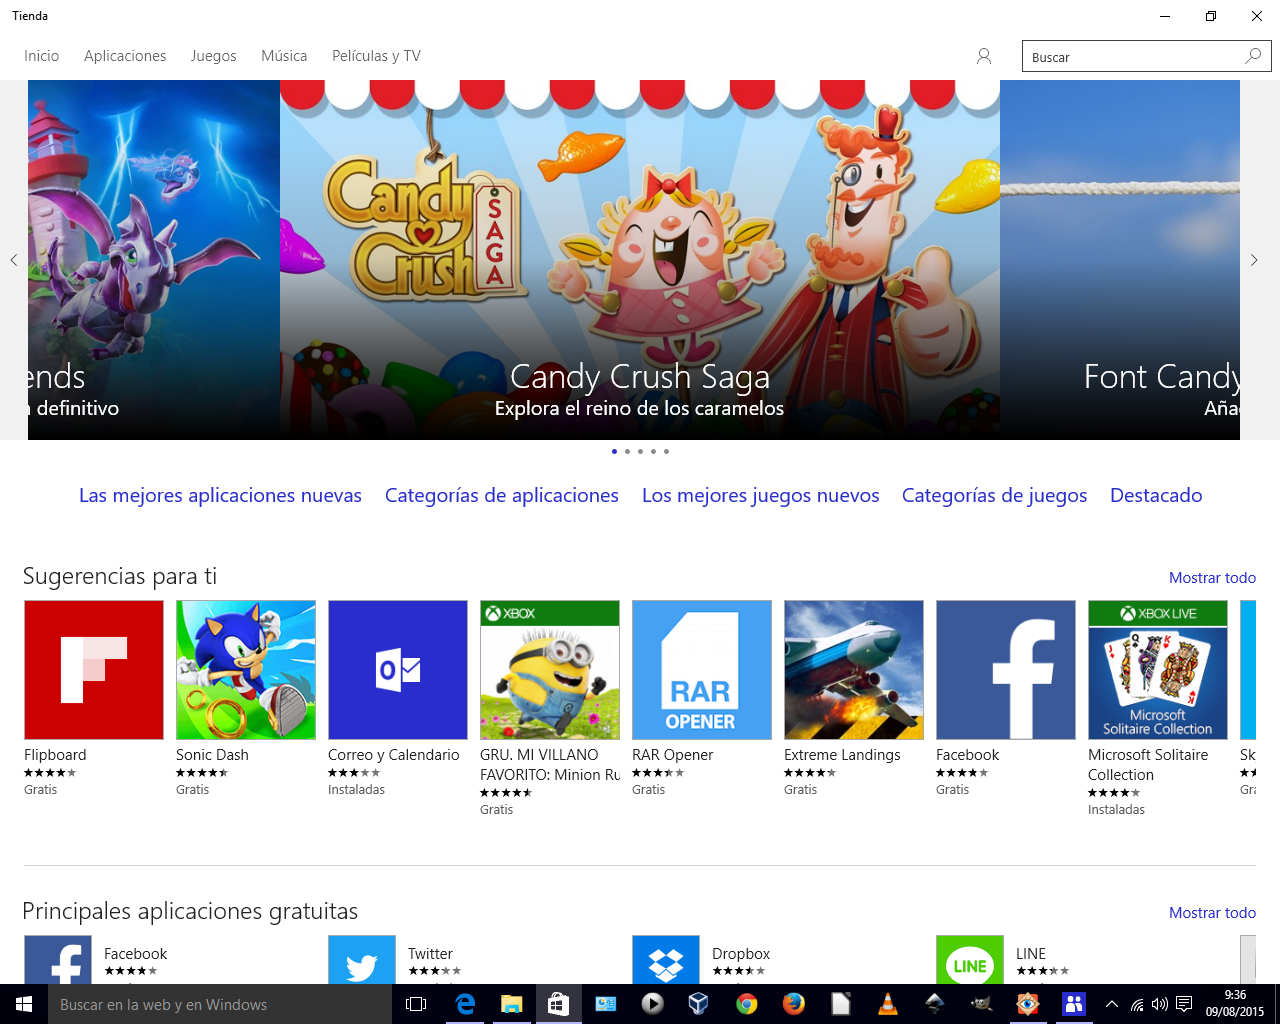
Task: Launch Google Chrome from the taskbar
Action: pyautogui.click(x=746, y=1004)
